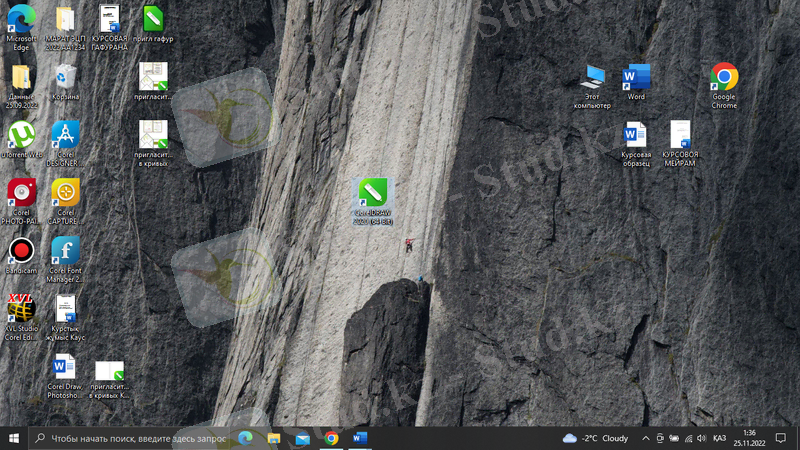Viewport: 800px width, 450px height.
Task: Open the weather widget showing -2°C Cloudy
Action: [595, 438]
